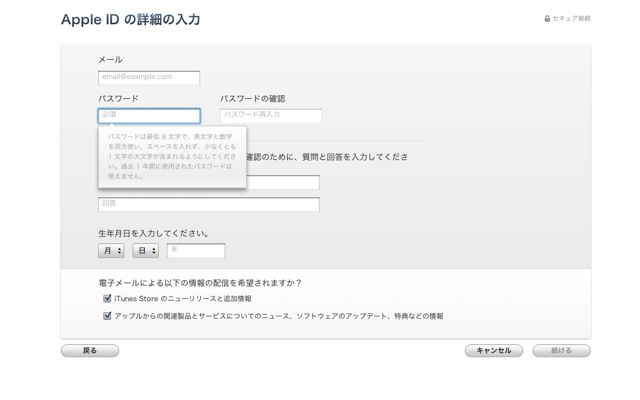The height and width of the screenshot is (400, 640).
Task: Uncheck the アップル news and updates checkbox
Action: coord(107,316)
